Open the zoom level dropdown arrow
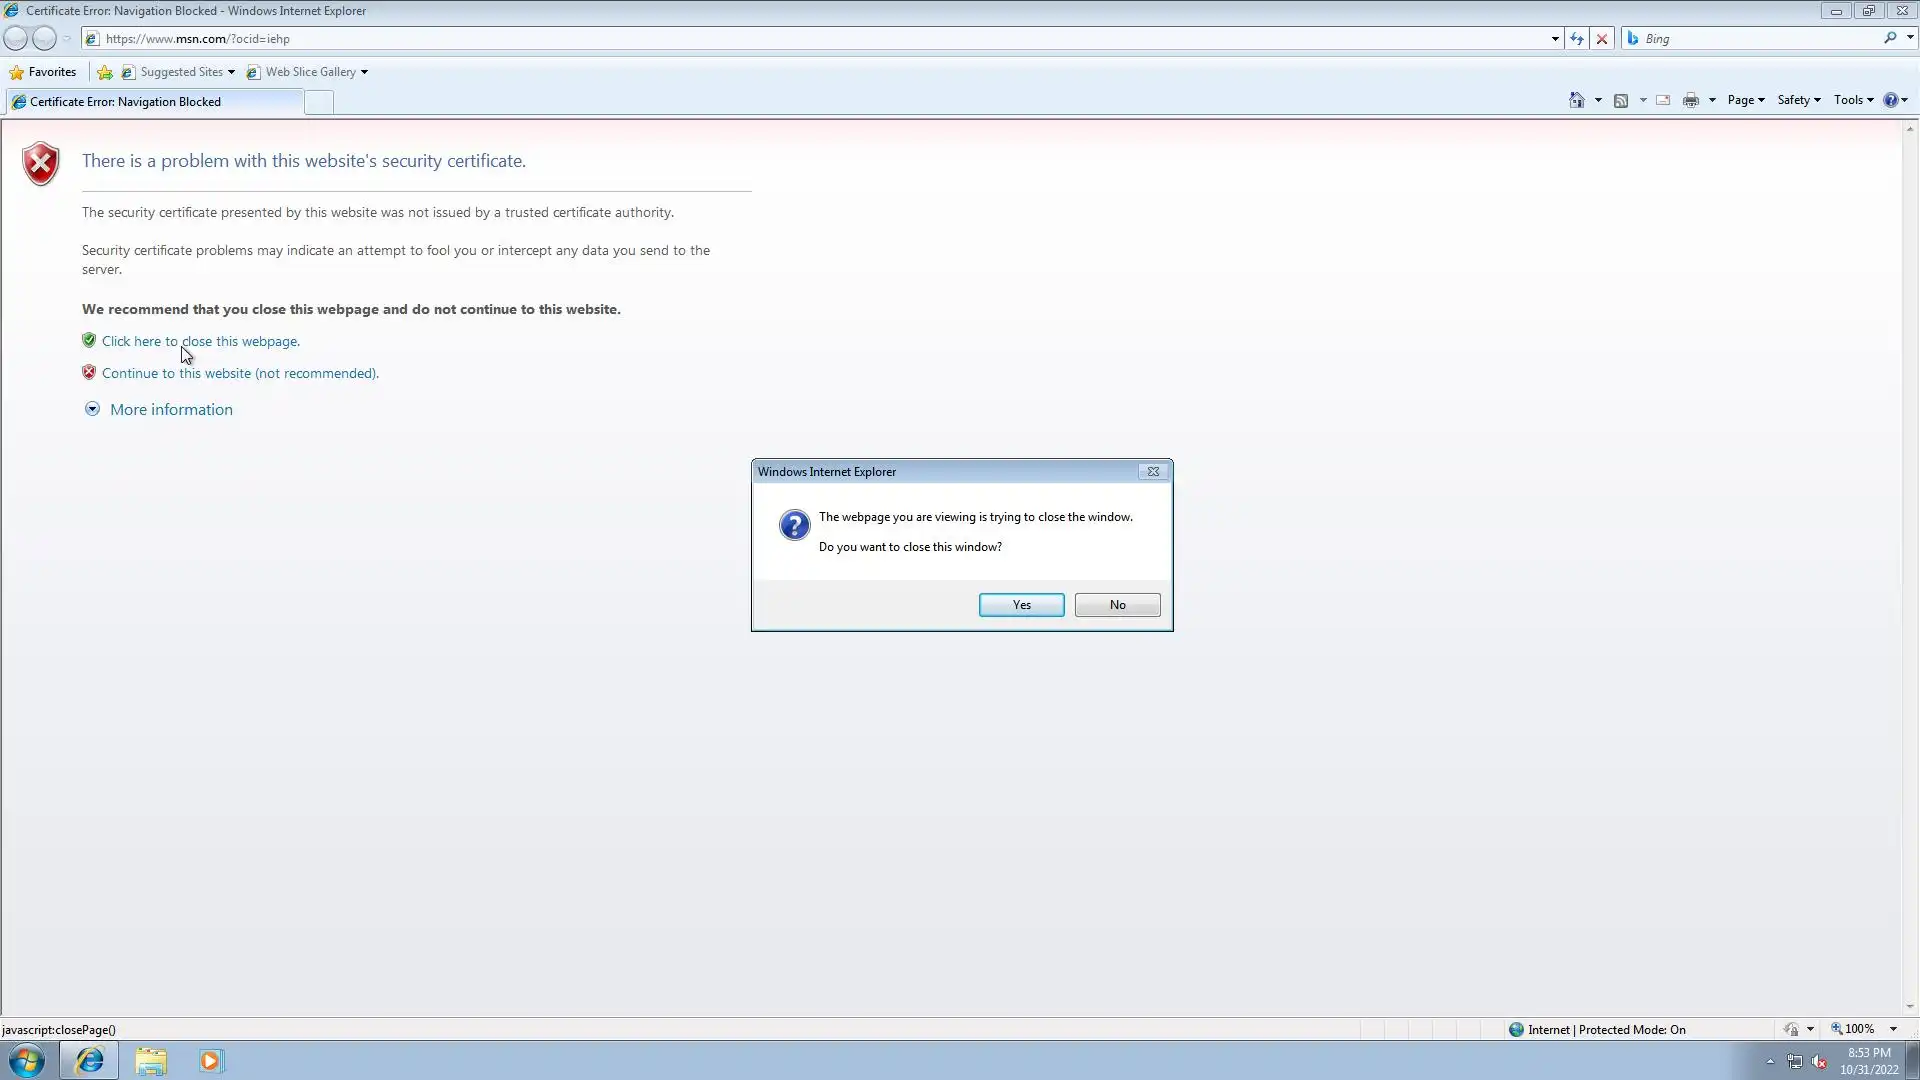 [x=1893, y=1029]
